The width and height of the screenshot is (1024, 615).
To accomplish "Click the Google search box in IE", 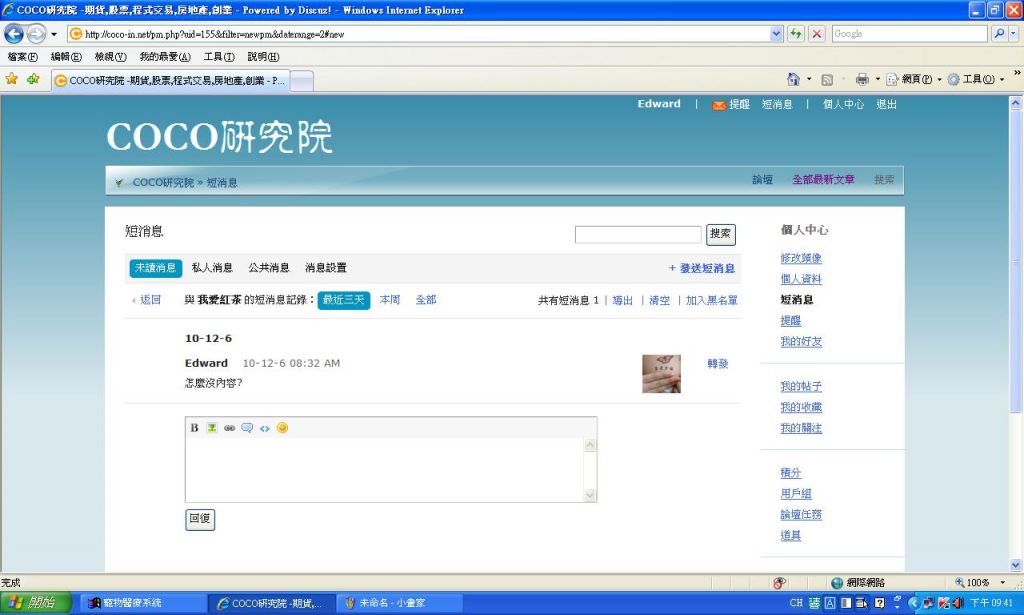I will (909, 33).
